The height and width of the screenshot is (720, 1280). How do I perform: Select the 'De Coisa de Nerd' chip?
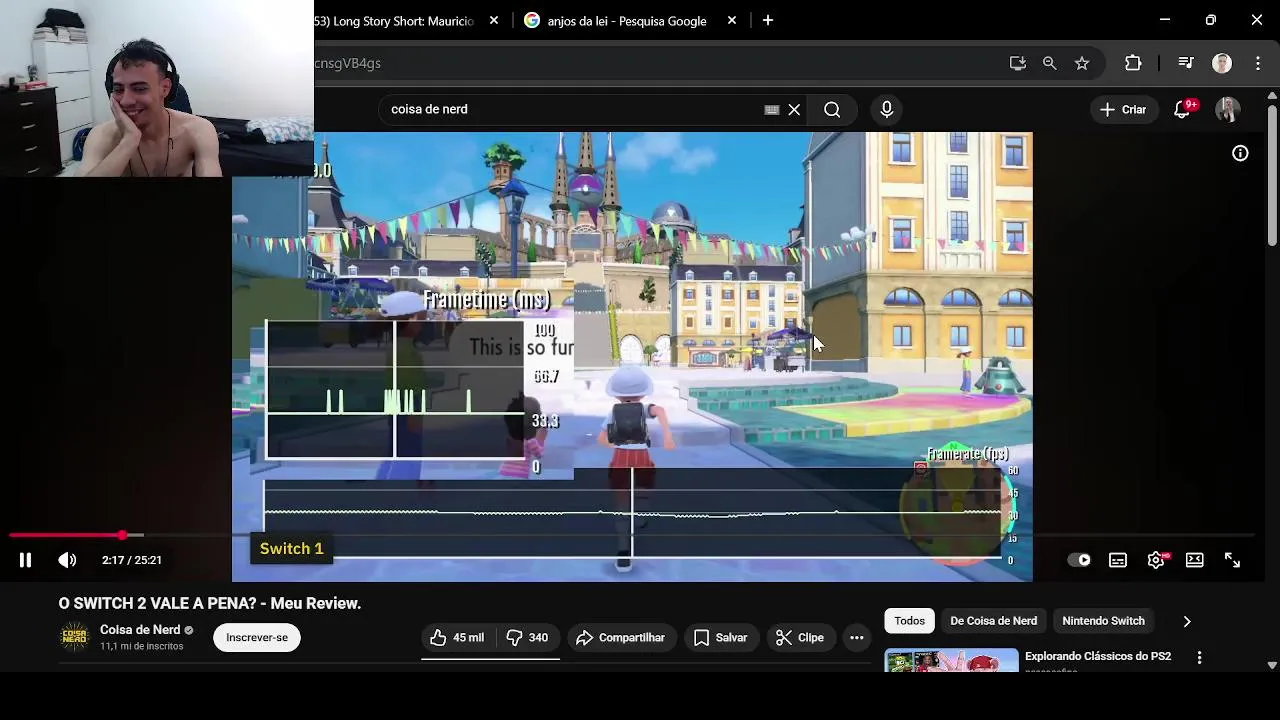coord(993,621)
